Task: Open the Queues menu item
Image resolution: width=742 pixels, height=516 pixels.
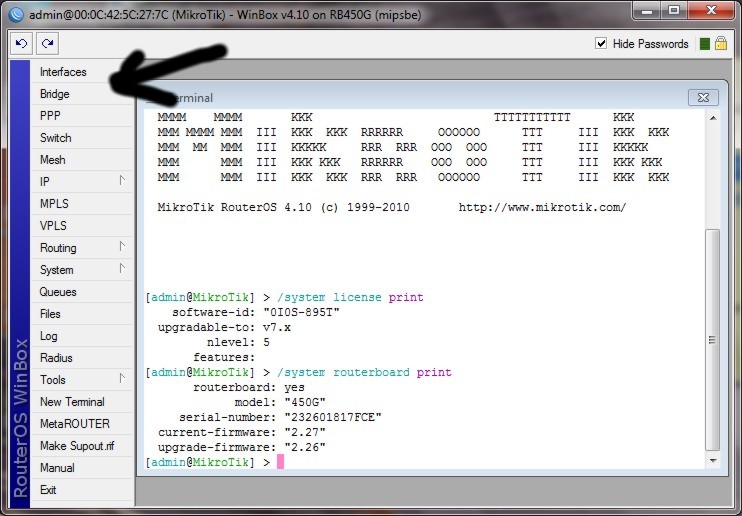Action: tap(82, 292)
